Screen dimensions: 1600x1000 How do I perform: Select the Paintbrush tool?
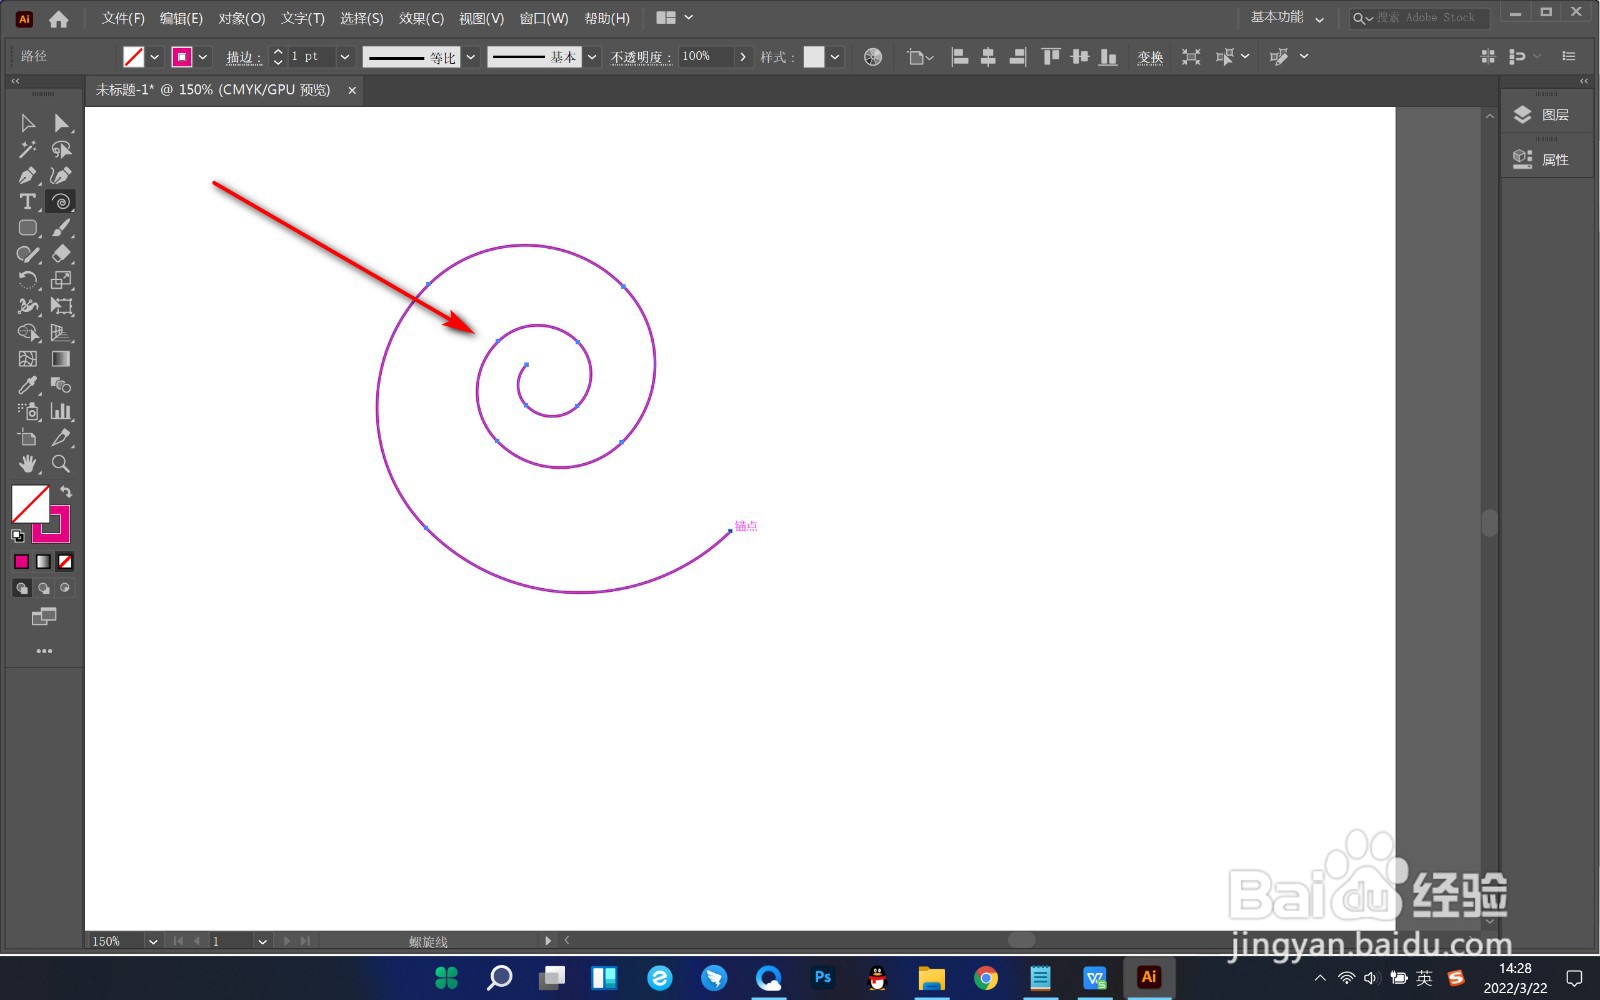(61, 228)
